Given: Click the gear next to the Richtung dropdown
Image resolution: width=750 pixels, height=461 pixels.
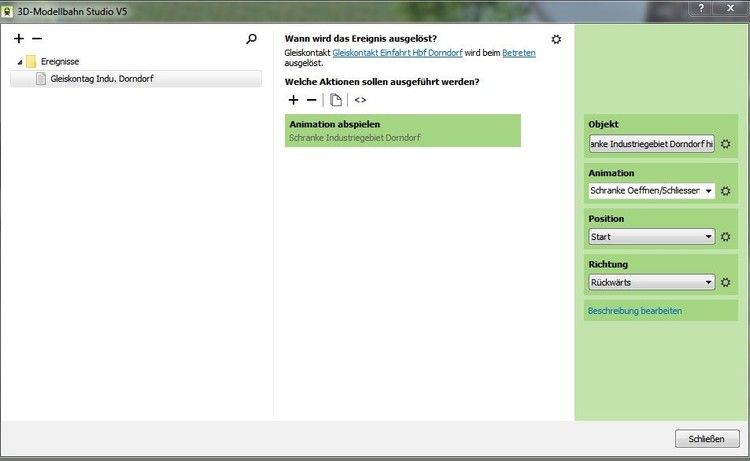Looking at the screenshot, I should [x=726, y=282].
